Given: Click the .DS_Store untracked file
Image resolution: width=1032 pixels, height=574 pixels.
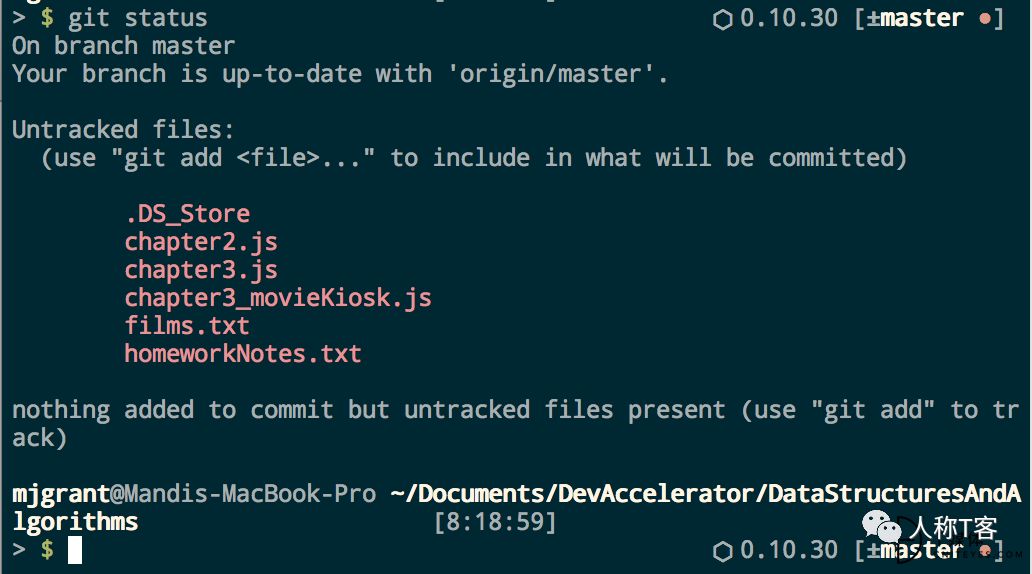Looking at the screenshot, I should 187,213.
